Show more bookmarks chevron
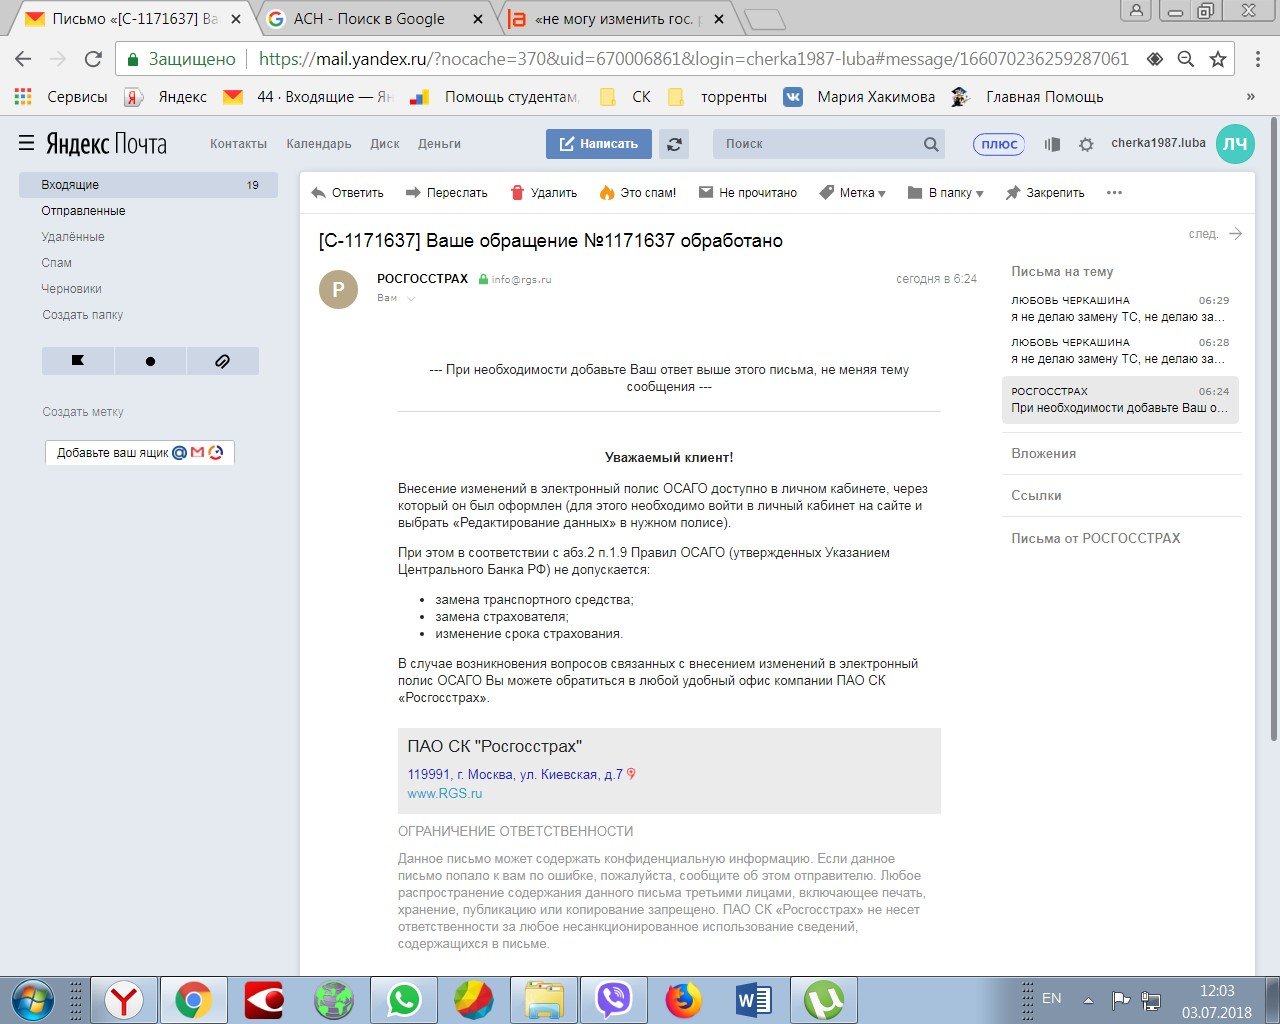The image size is (1280, 1024). (x=1250, y=97)
